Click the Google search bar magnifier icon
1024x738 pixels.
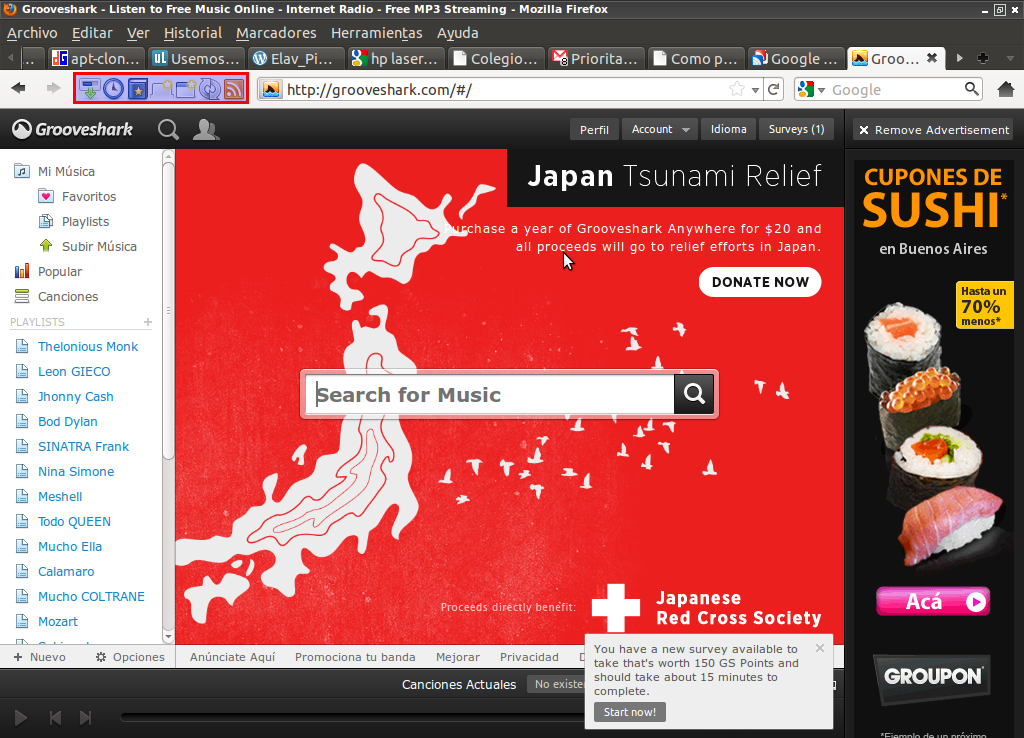click(x=972, y=89)
